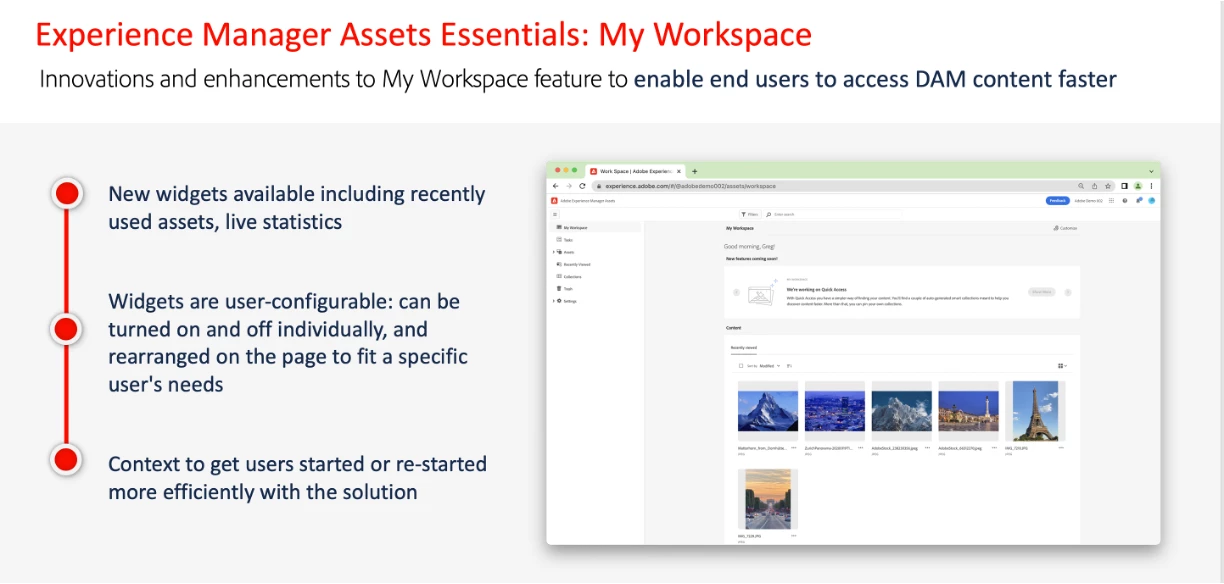Viewport: 1224px width, 584px height.
Task: Expand the Settings tree arrow
Action: [553, 301]
